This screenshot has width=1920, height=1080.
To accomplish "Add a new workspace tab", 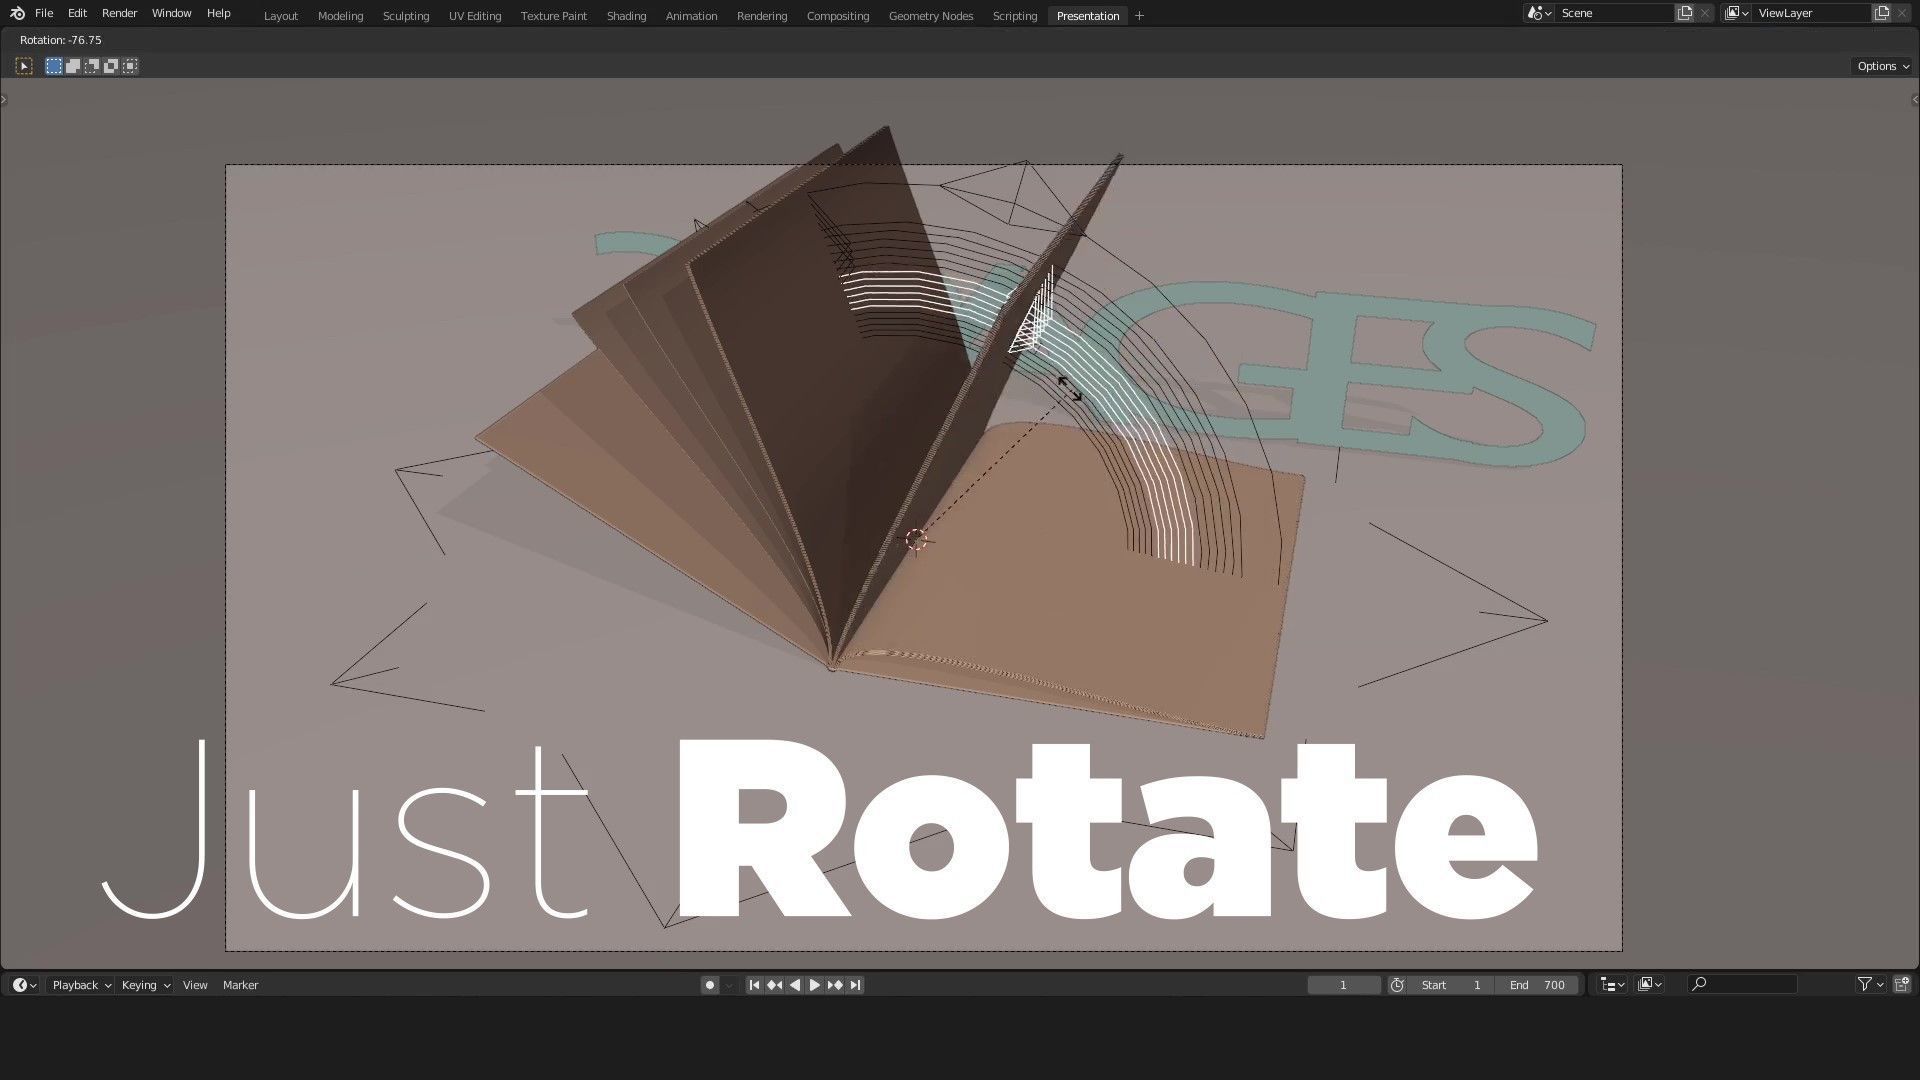I will (x=1139, y=16).
